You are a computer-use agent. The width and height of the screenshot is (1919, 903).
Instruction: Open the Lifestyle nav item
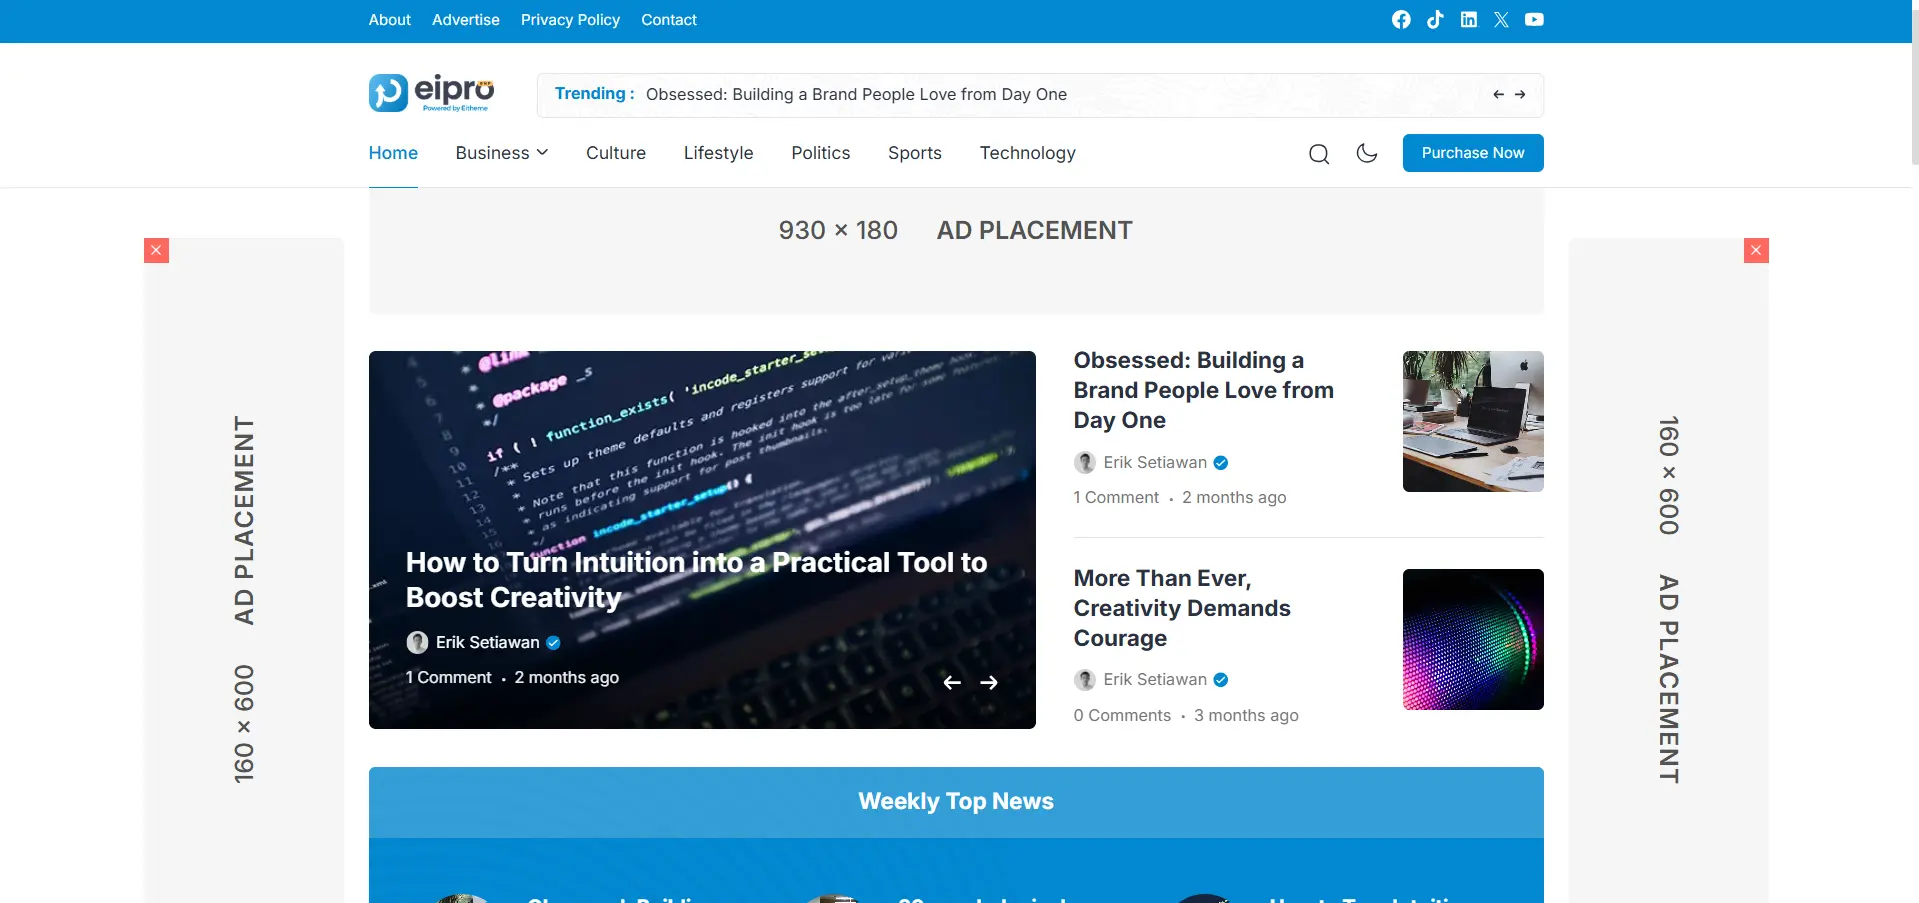point(718,153)
